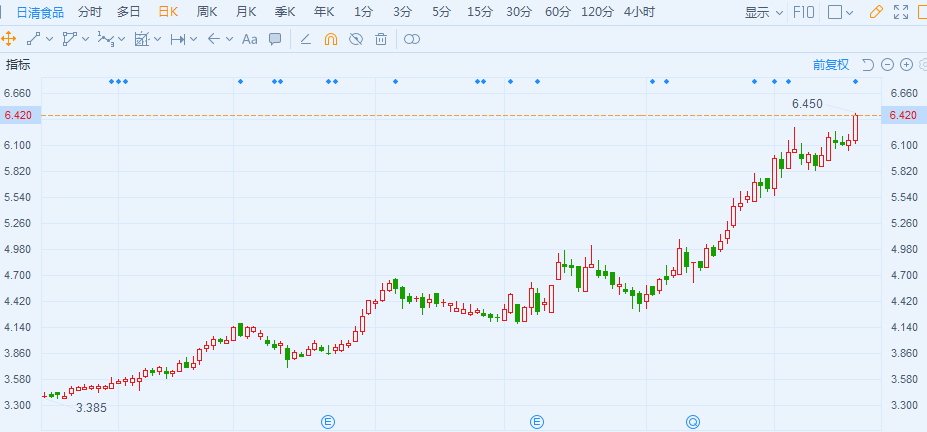Select the angle line tool
Viewport: 927px width, 432px height.
[x=306, y=39]
